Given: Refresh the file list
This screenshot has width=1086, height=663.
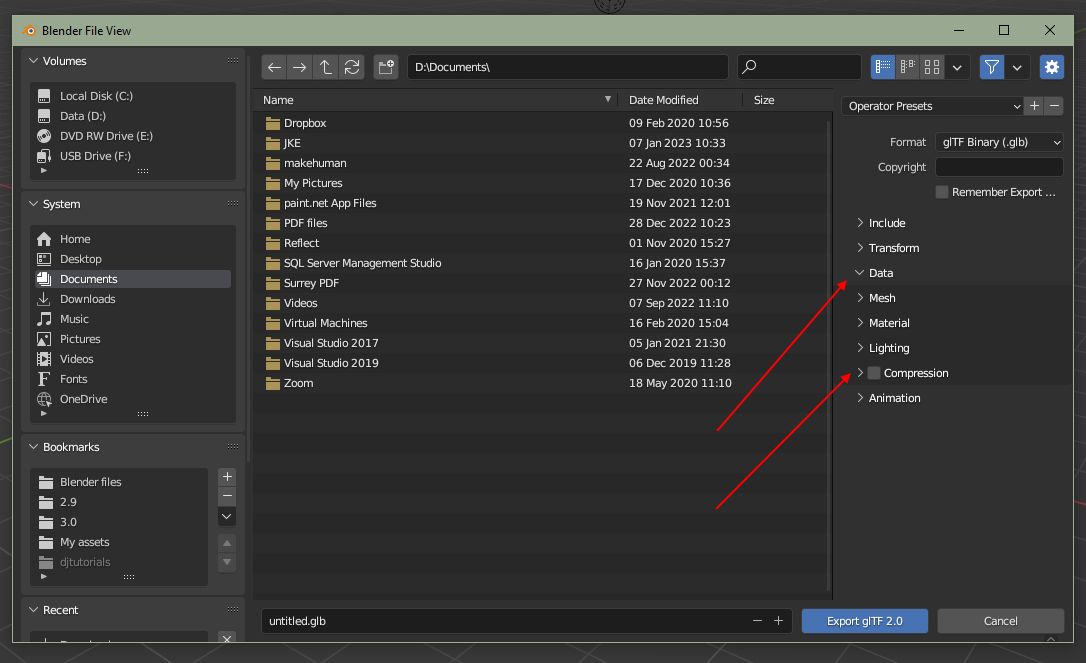Looking at the screenshot, I should [x=352, y=67].
